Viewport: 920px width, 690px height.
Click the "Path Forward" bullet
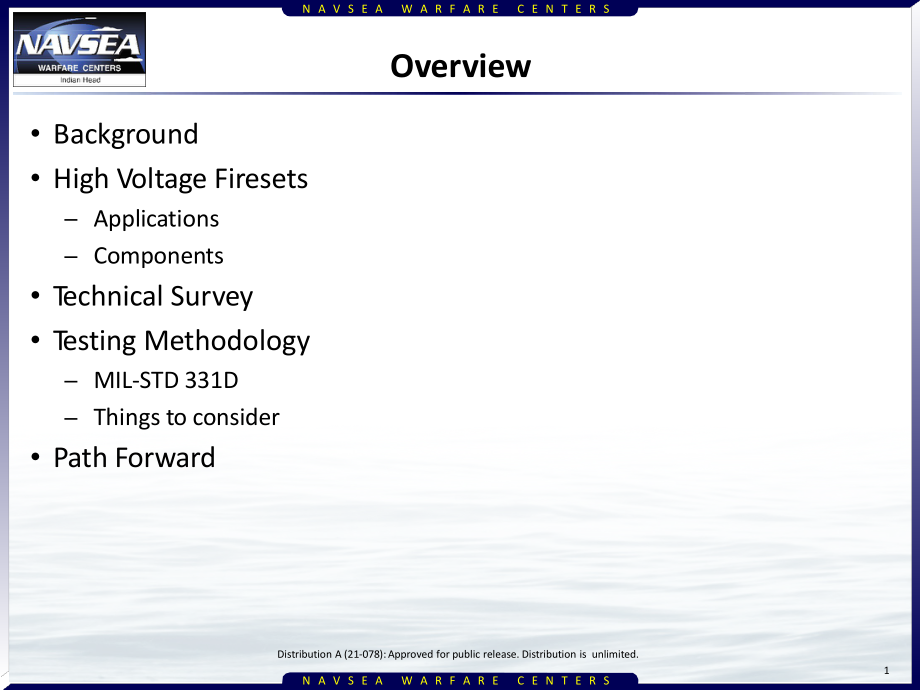point(134,458)
